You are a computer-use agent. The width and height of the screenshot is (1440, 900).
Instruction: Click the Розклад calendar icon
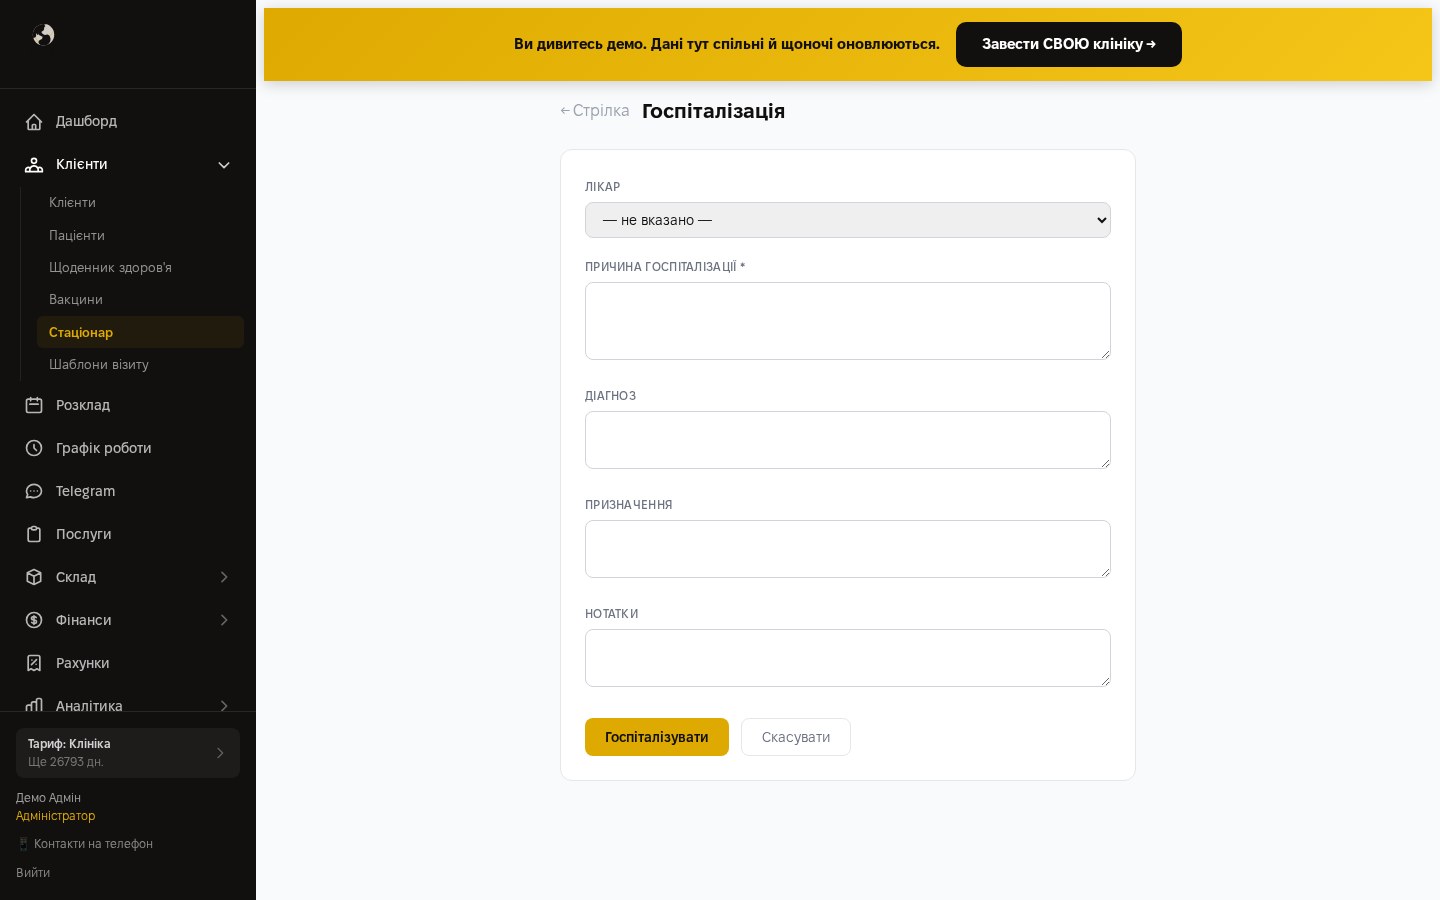point(34,405)
